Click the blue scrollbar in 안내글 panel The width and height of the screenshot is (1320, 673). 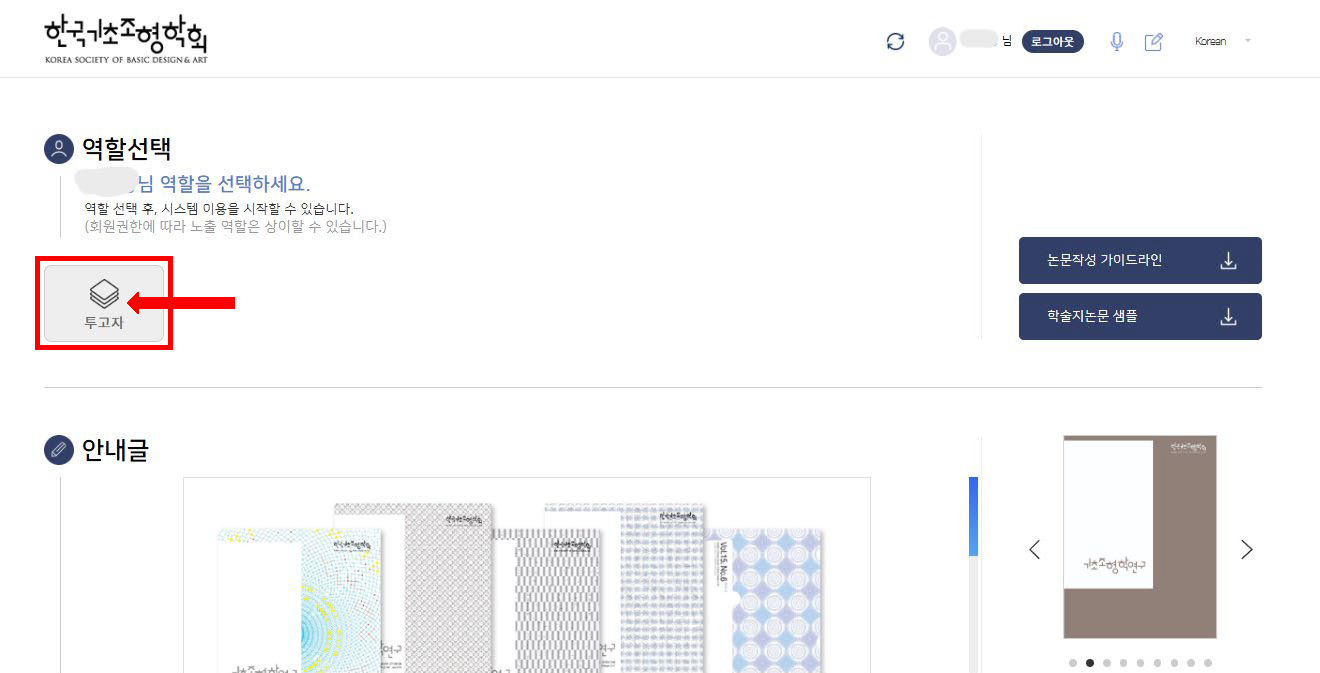tap(973, 515)
